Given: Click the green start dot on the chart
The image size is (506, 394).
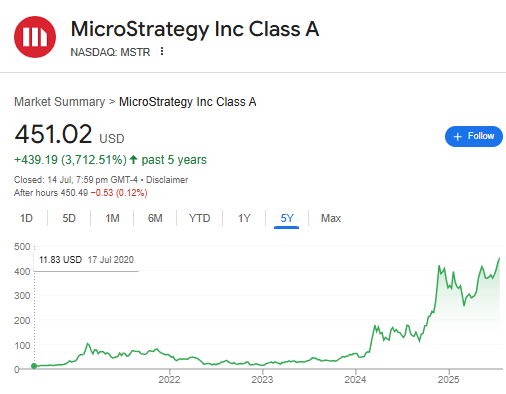Looking at the screenshot, I should (34, 366).
